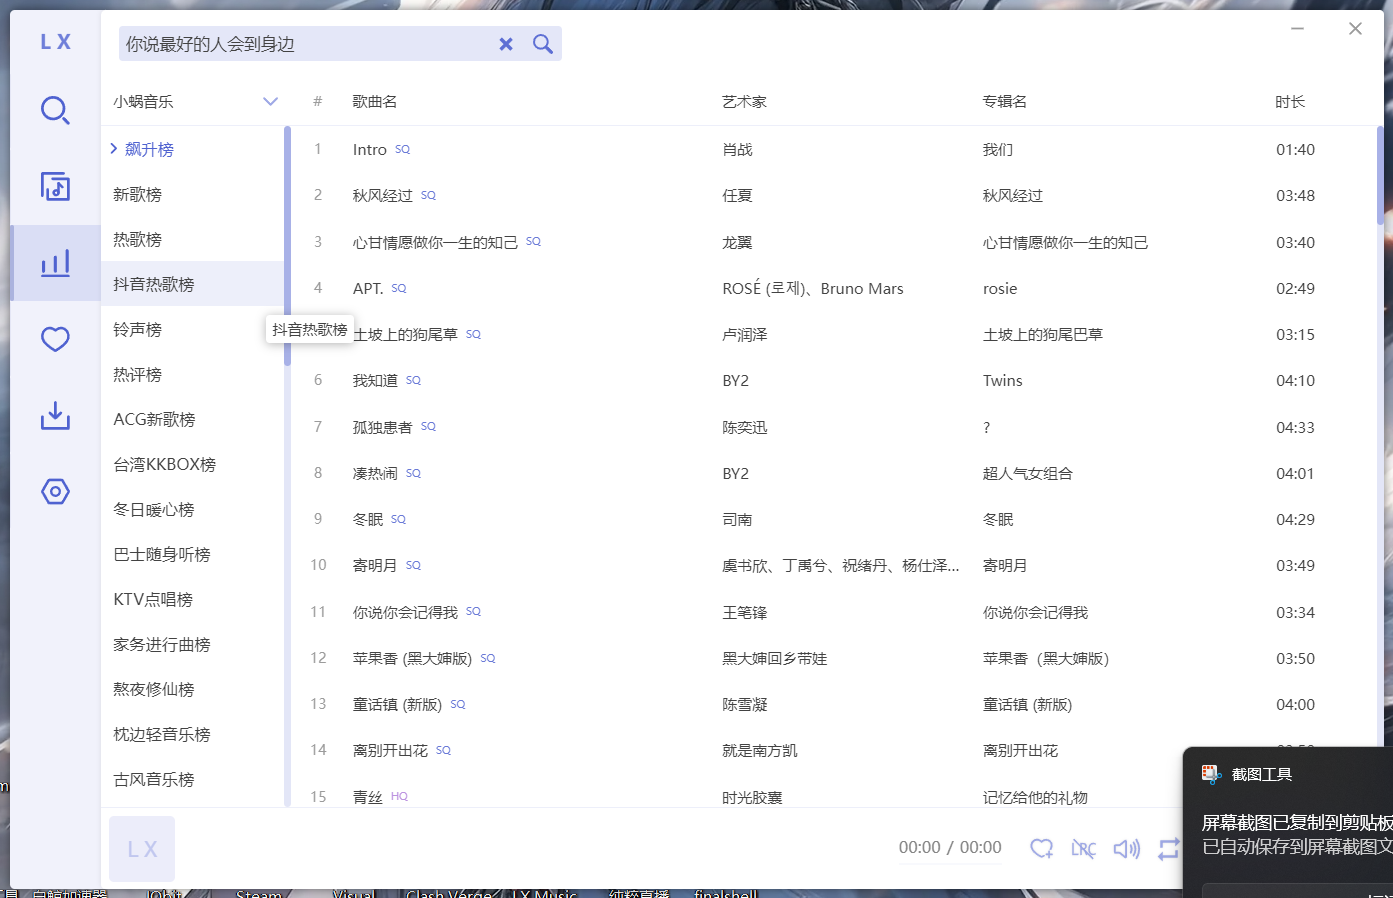Open the volume speaker icon in the player
This screenshot has width=1393, height=898.
pos(1125,848)
